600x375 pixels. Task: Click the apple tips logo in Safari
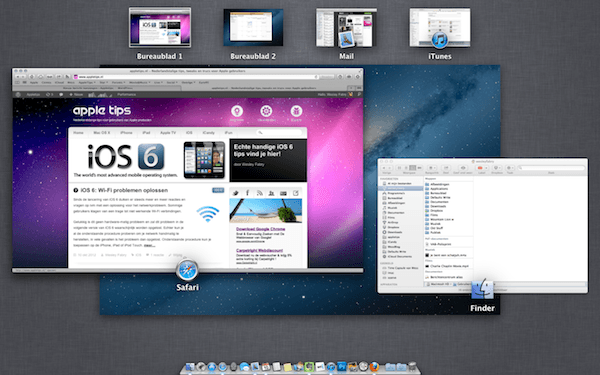(x=102, y=111)
